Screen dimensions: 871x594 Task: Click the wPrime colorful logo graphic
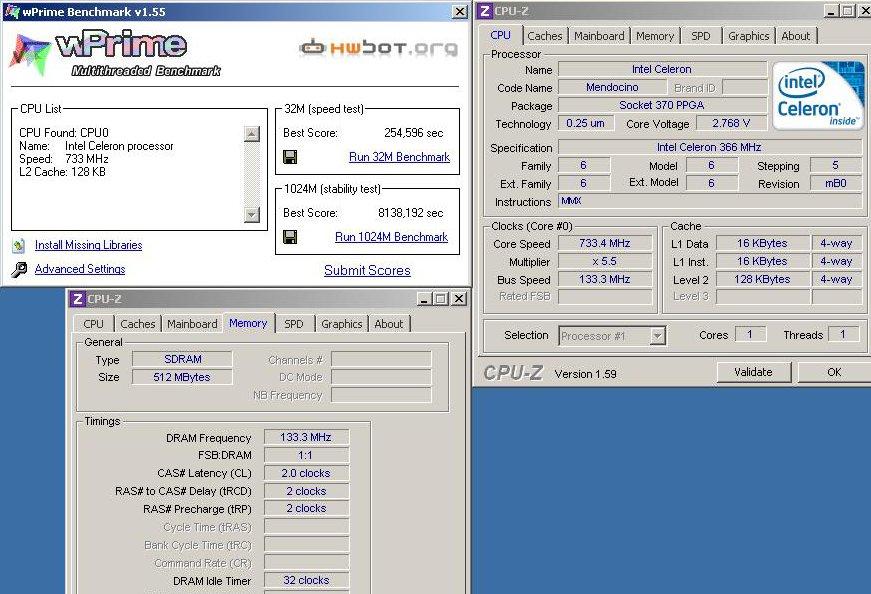pos(29,54)
